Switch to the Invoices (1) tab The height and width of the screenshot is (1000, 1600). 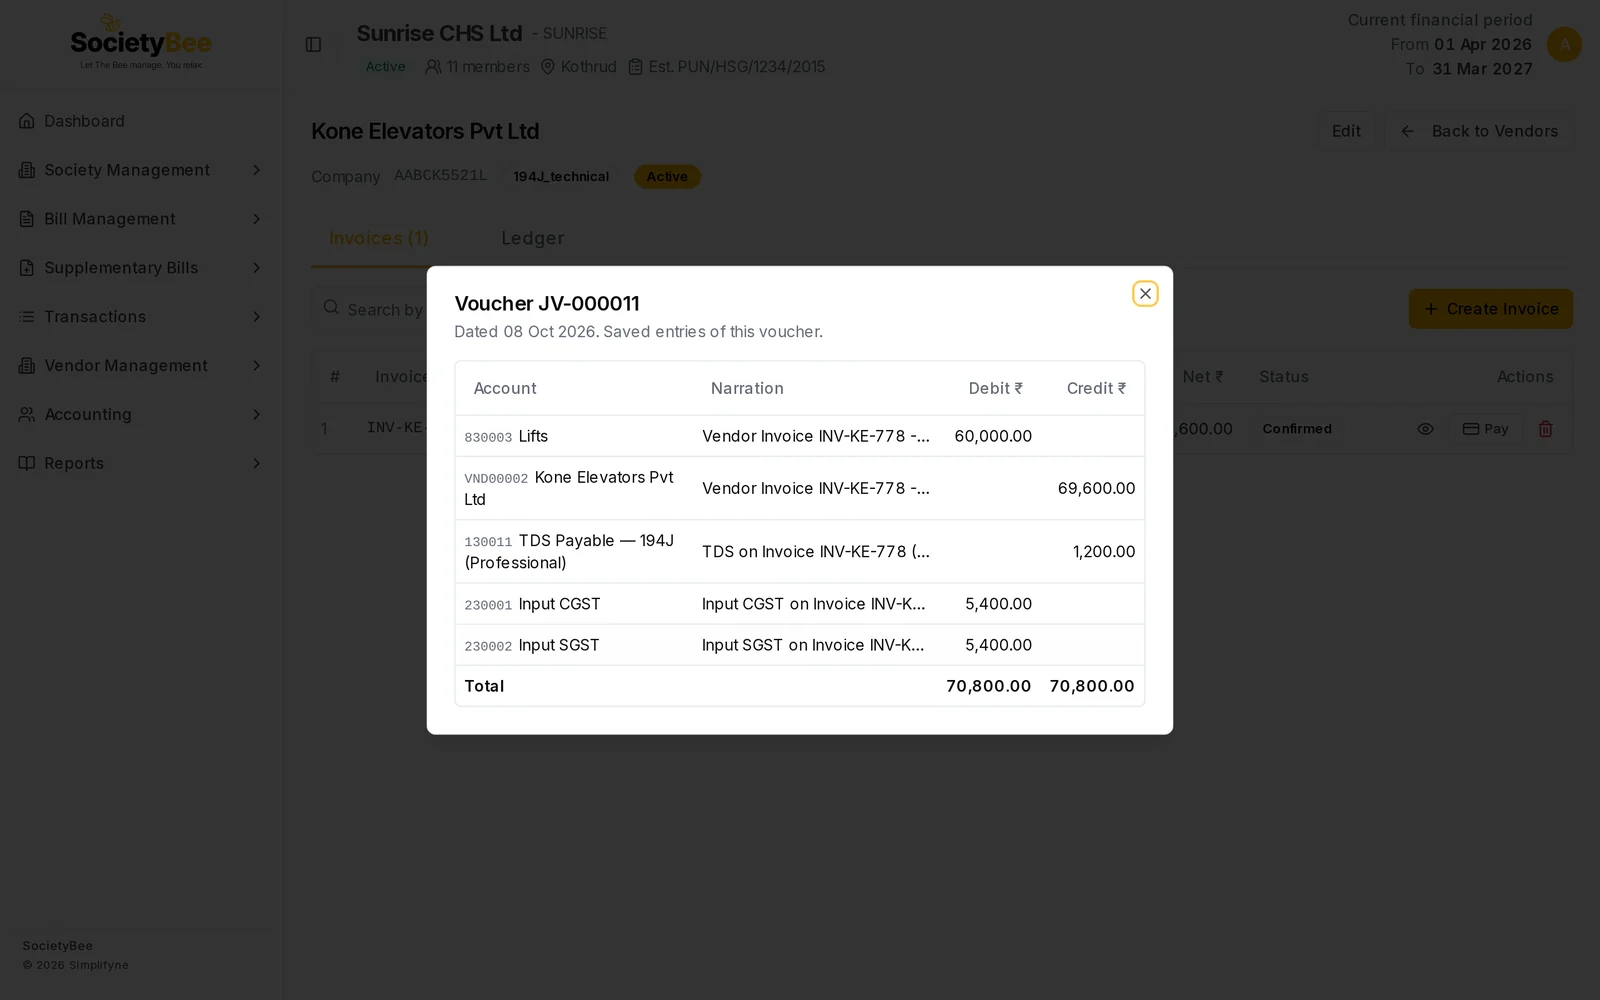[379, 238]
